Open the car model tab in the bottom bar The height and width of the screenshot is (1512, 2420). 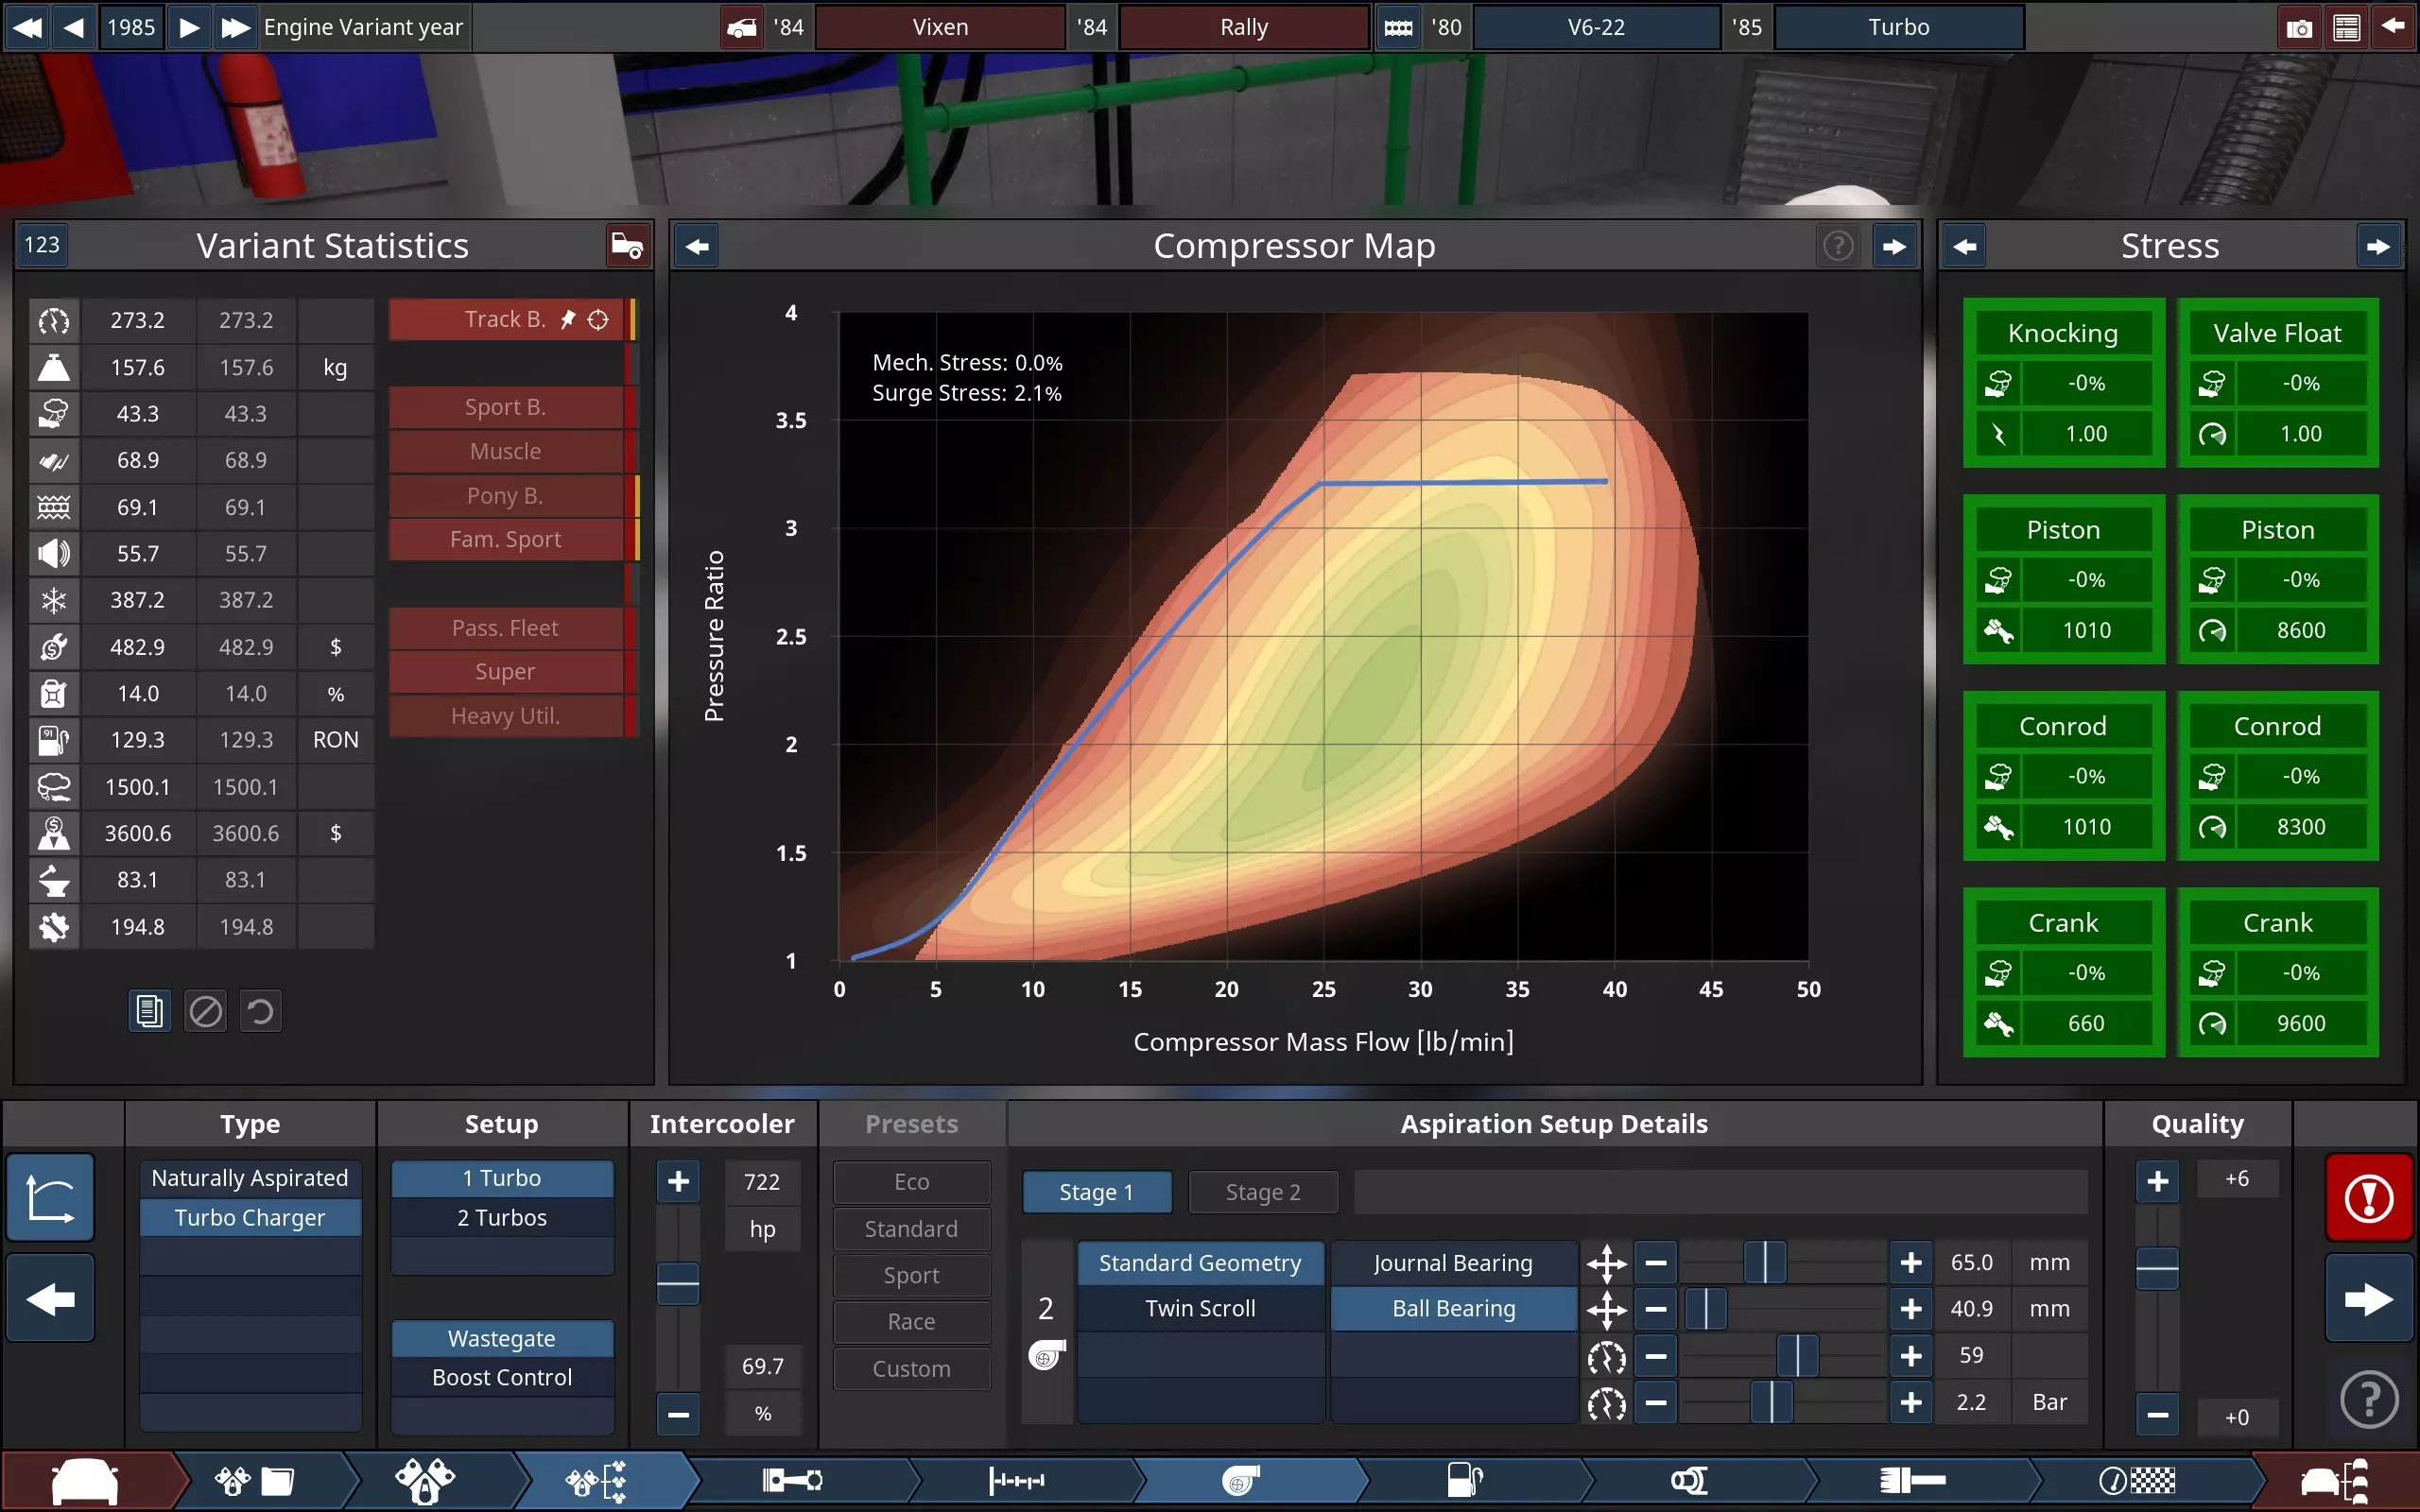point(85,1481)
